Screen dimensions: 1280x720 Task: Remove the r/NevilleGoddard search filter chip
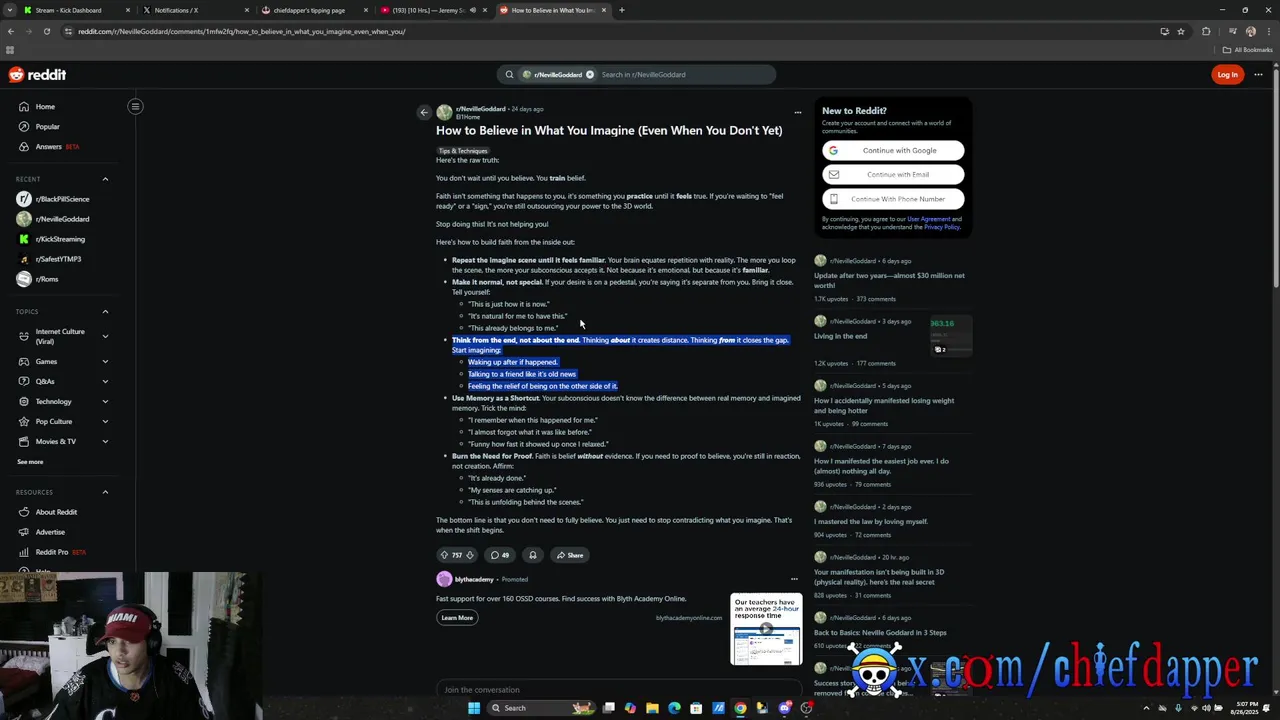(x=590, y=74)
